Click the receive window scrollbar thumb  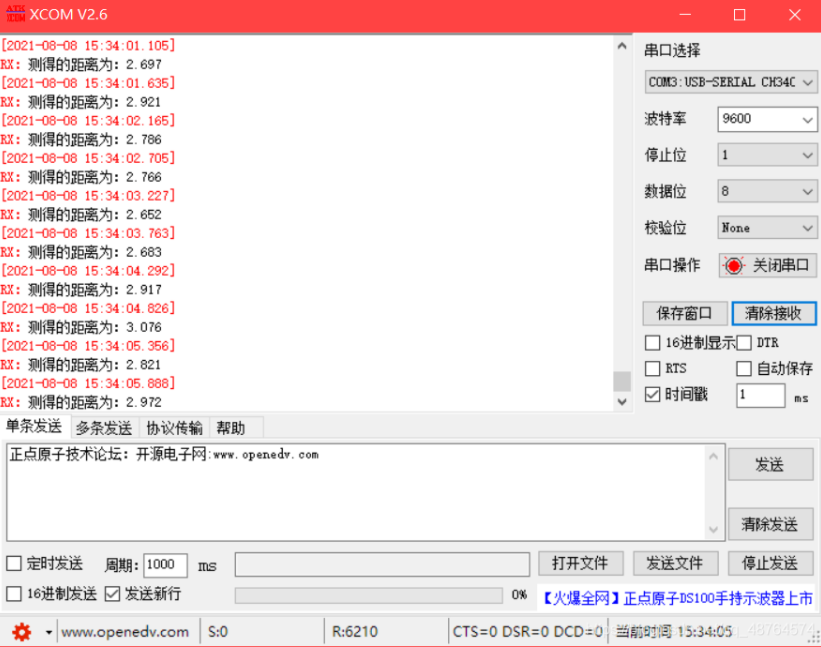pos(622,382)
